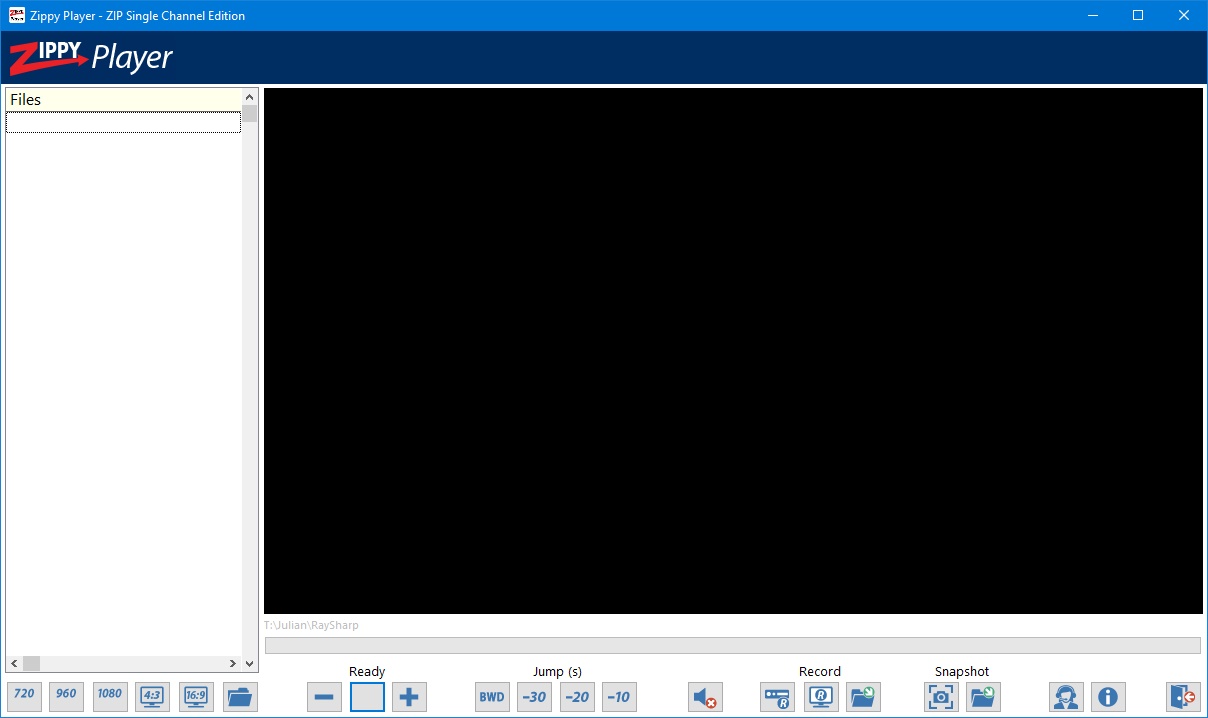Click the playback progress bar
Image resolution: width=1208 pixels, height=718 pixels.
733,645
